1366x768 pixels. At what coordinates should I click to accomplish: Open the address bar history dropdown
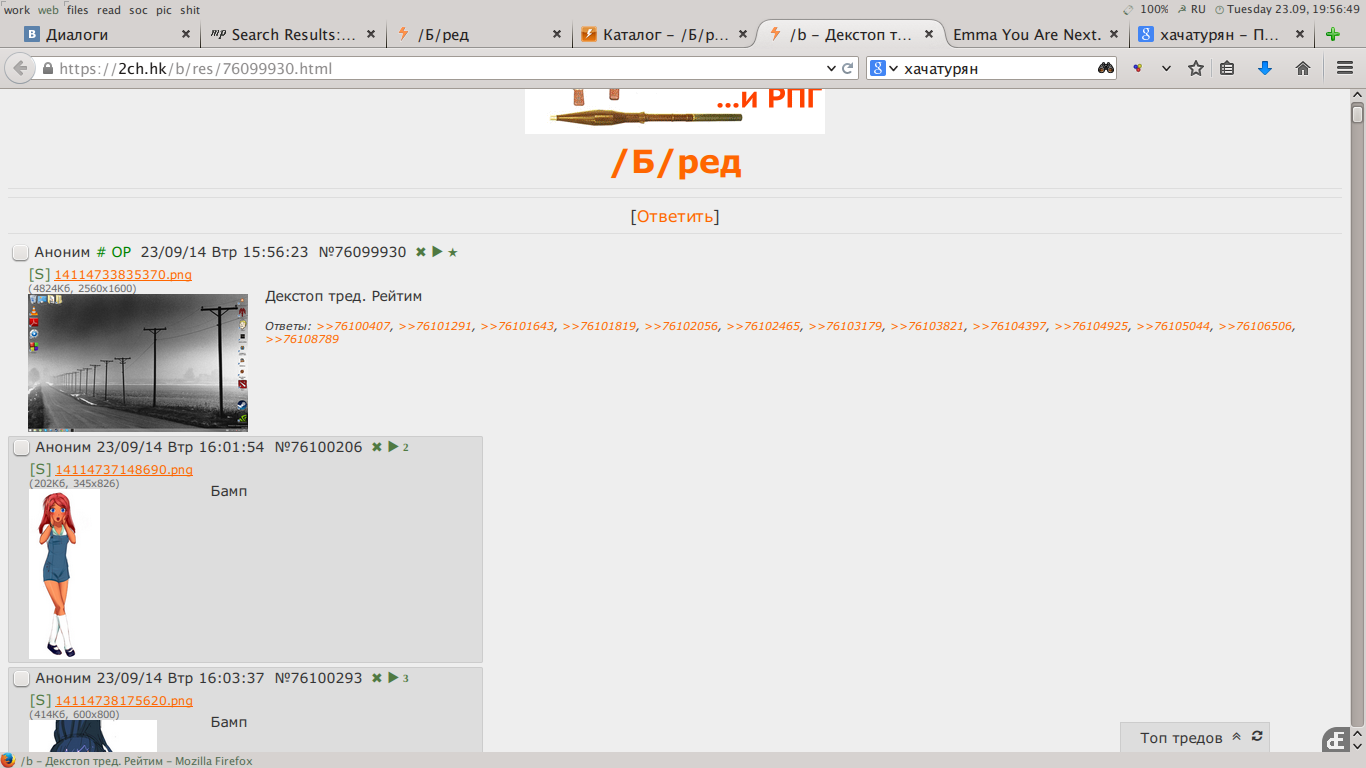[831, 68]
